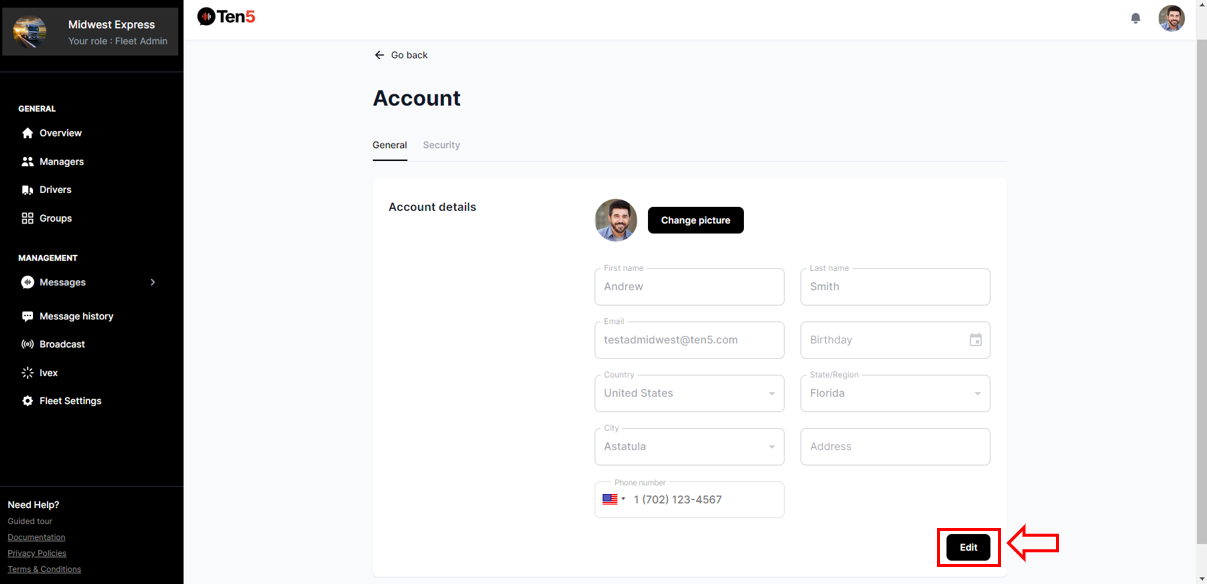Click the Message history chat icon

[x=28, y=316]
